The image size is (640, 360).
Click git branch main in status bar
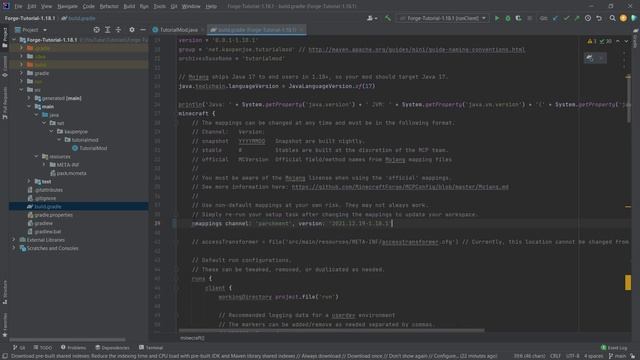tap(617, 356)
